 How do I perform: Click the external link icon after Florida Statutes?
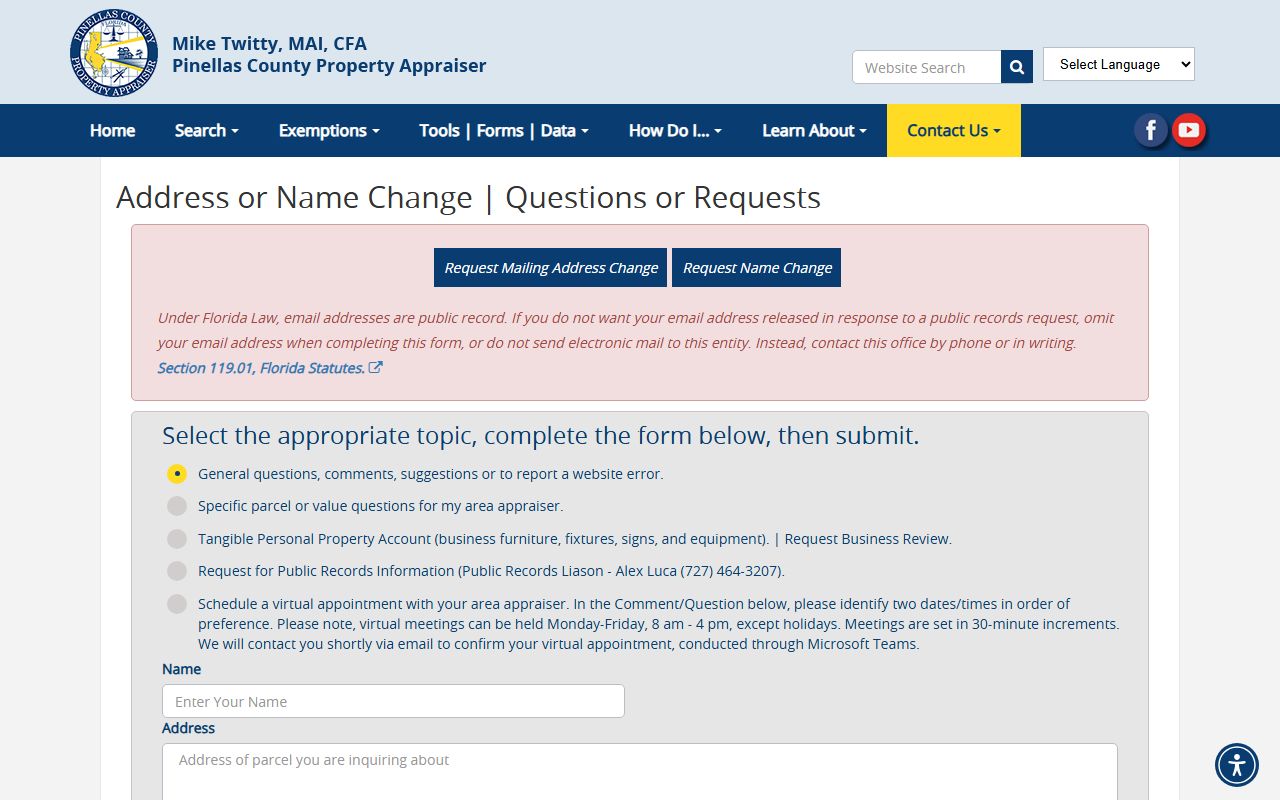(x=376, y=367)
